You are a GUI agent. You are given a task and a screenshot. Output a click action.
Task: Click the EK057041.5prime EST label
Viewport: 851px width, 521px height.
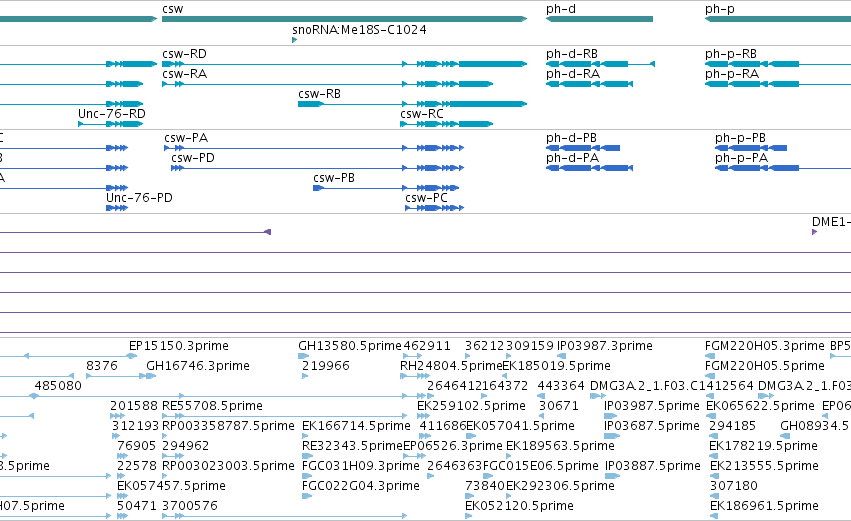point(520,426)
